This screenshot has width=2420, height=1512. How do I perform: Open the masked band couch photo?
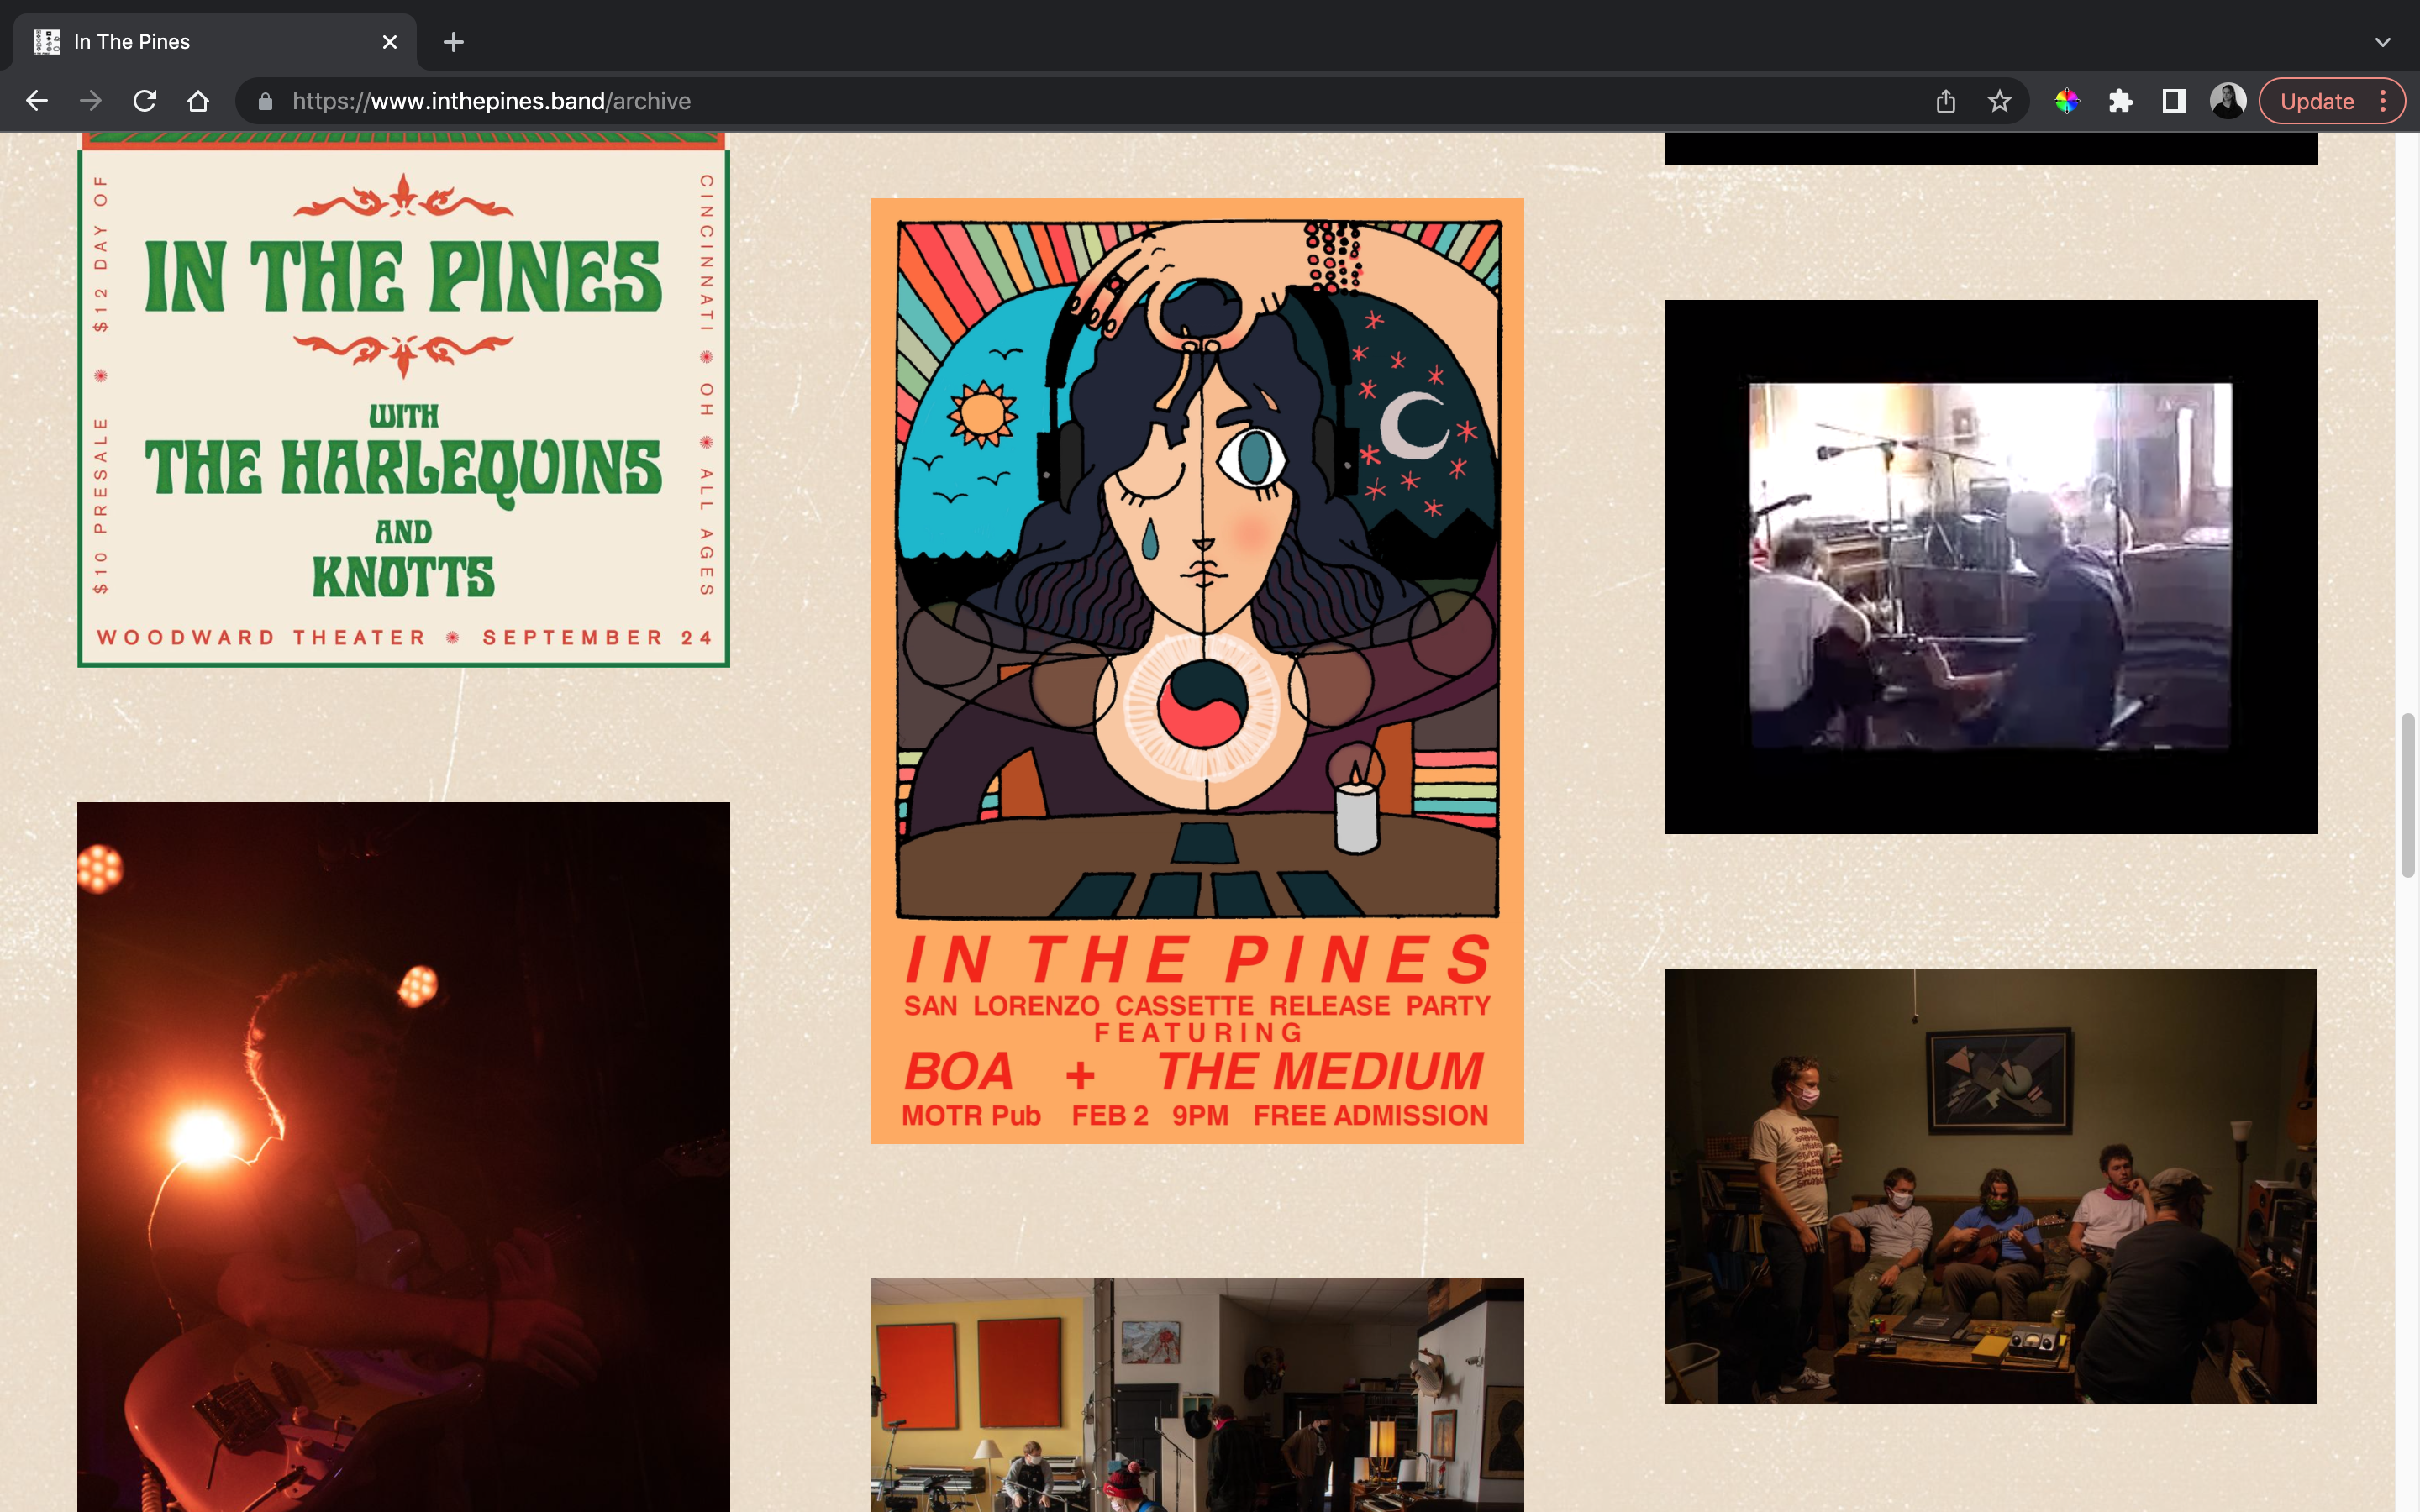point(1991,1186)
